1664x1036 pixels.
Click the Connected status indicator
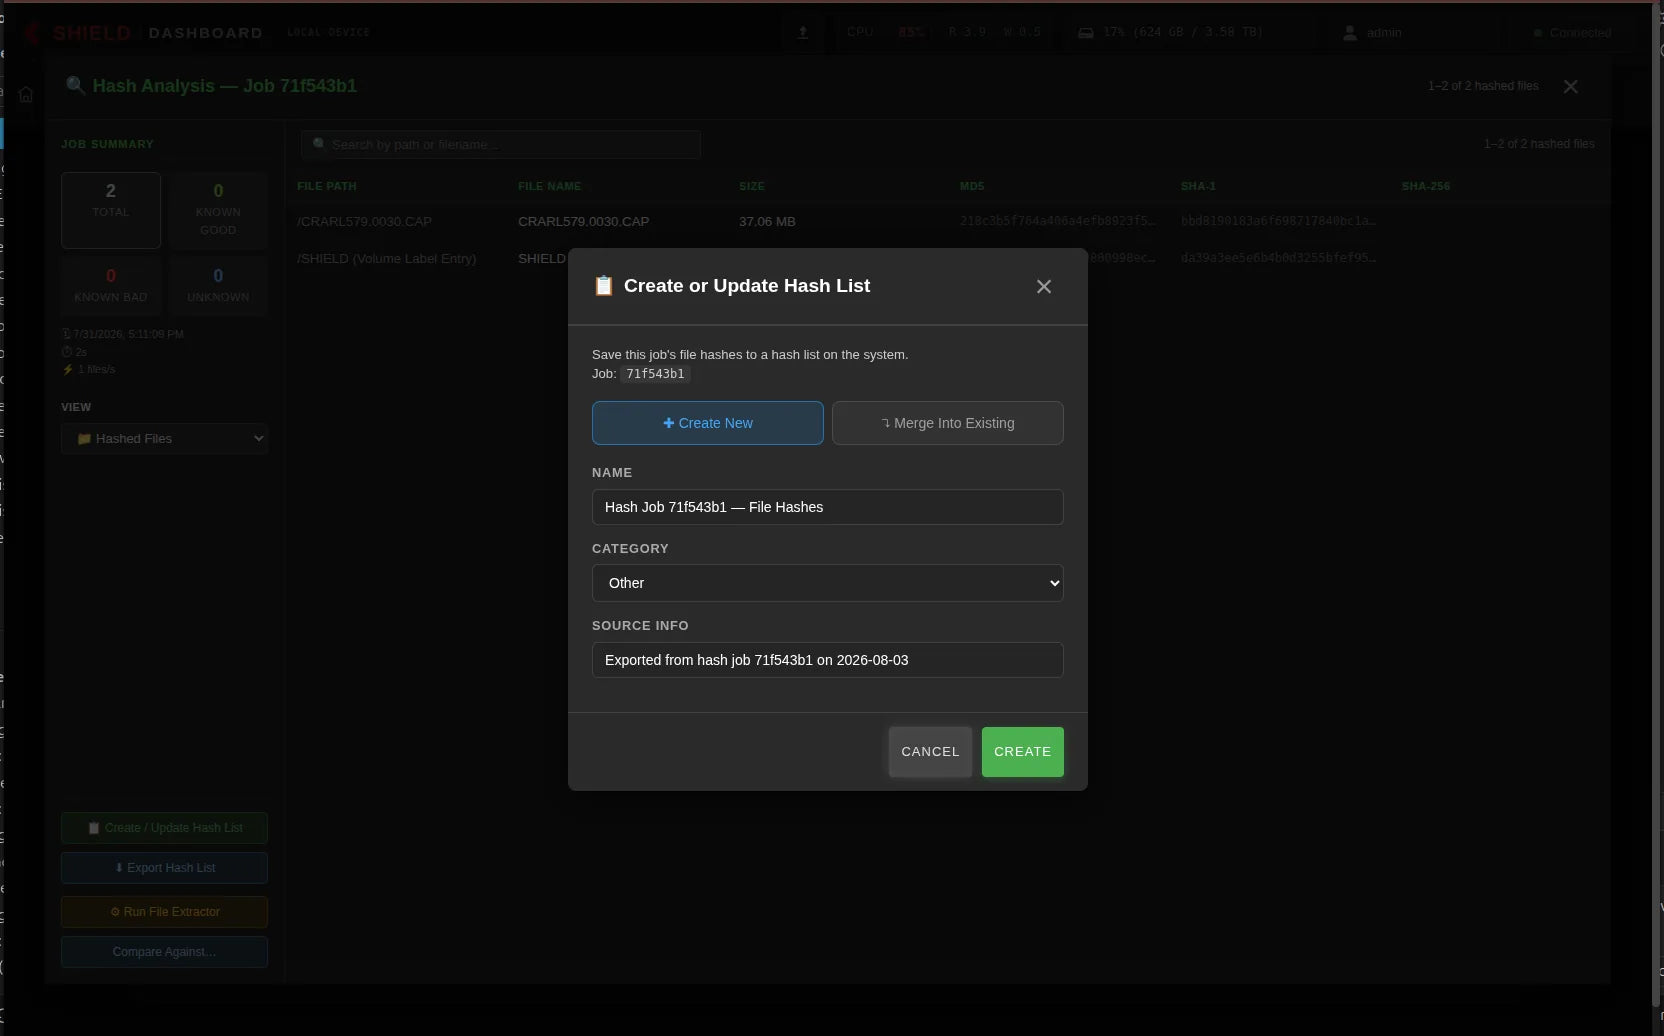(1572, 33)
